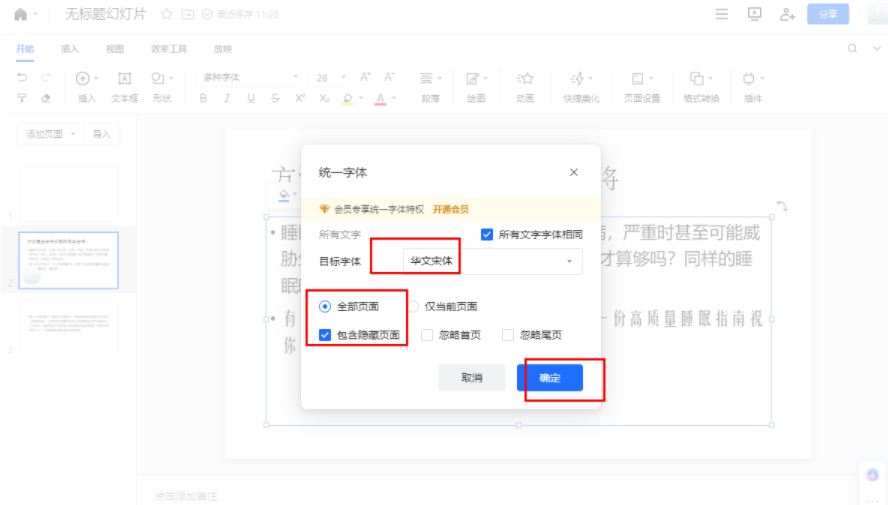Increase font size with A+ icon
888x505 pixels.
[365, 77]
